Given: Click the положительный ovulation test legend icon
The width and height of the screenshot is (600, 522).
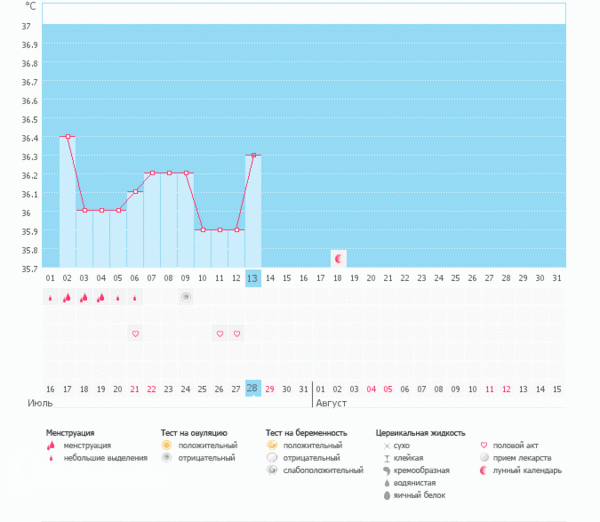Looking at the screenshot, I should (x=167, y=445).
